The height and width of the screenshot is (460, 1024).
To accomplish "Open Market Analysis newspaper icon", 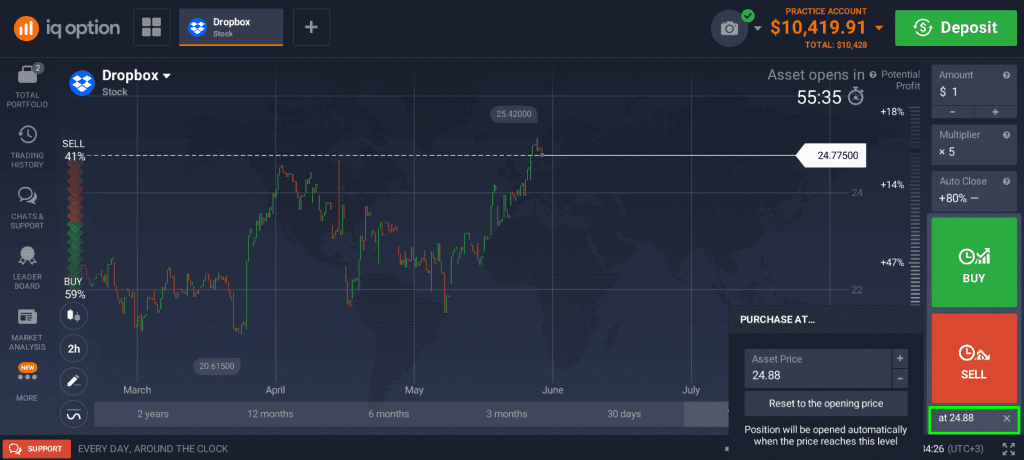I will pyautogui.click(x=27, y=317).
